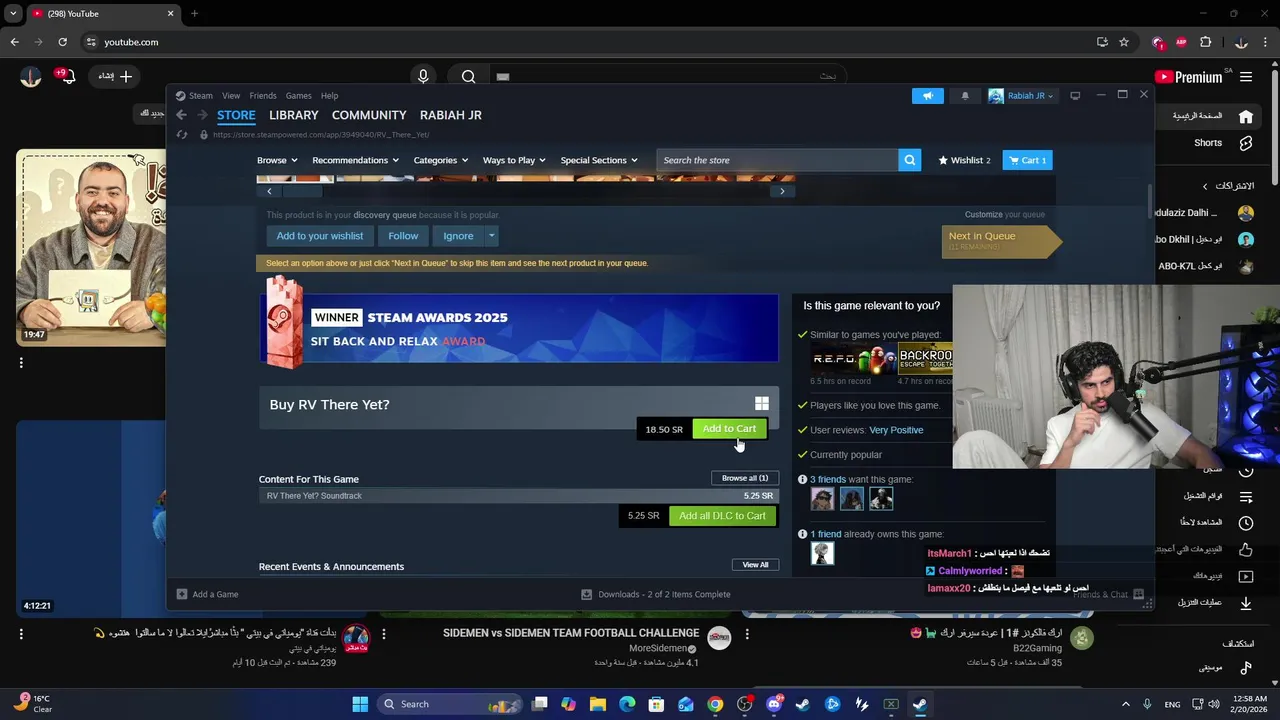This screenshot has height=720, width=1280.
Task: Expand the Recommendations dropdown
Action: click(355, 160)
